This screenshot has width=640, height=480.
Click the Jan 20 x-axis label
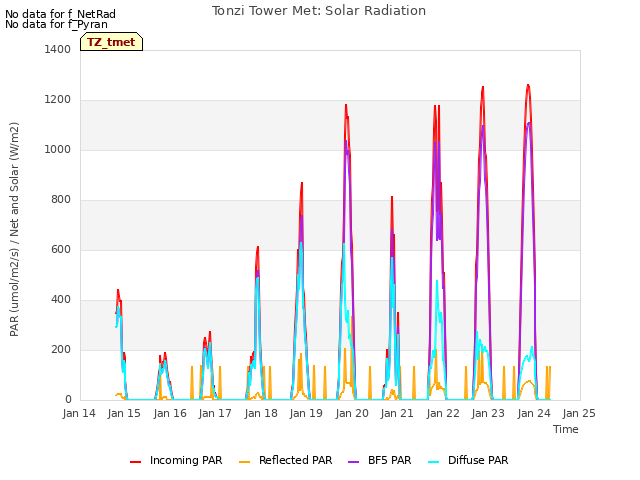352,413
